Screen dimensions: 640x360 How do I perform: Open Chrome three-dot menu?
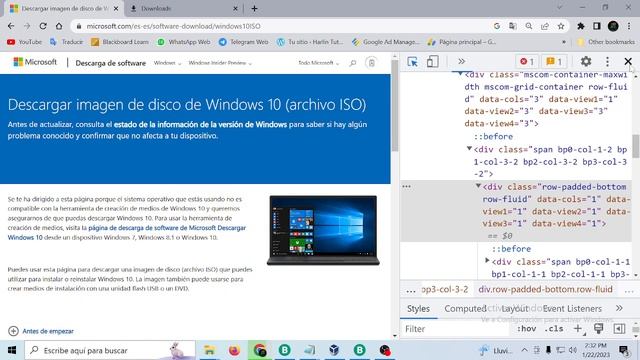629,26
